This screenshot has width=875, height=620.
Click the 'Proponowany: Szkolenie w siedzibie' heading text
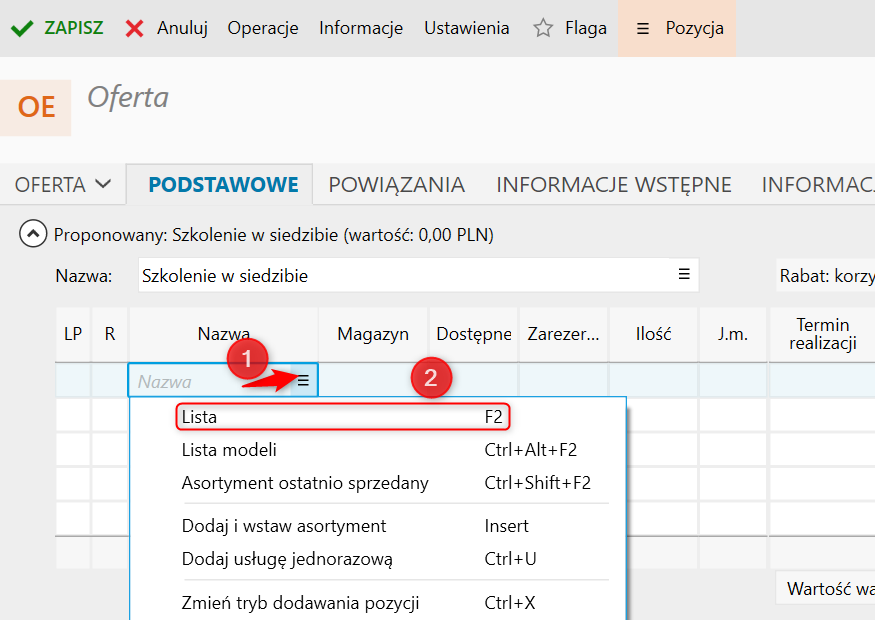coord(273,235)
